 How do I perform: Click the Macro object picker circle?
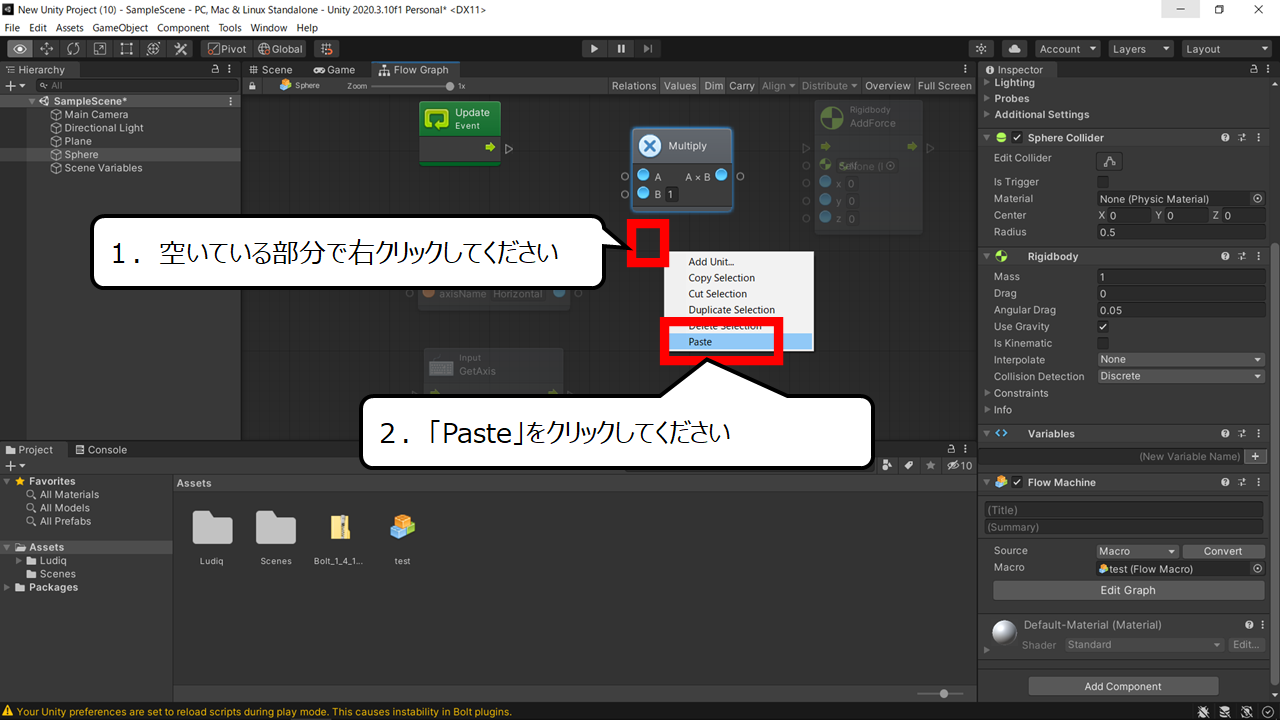pos(1257,568)
